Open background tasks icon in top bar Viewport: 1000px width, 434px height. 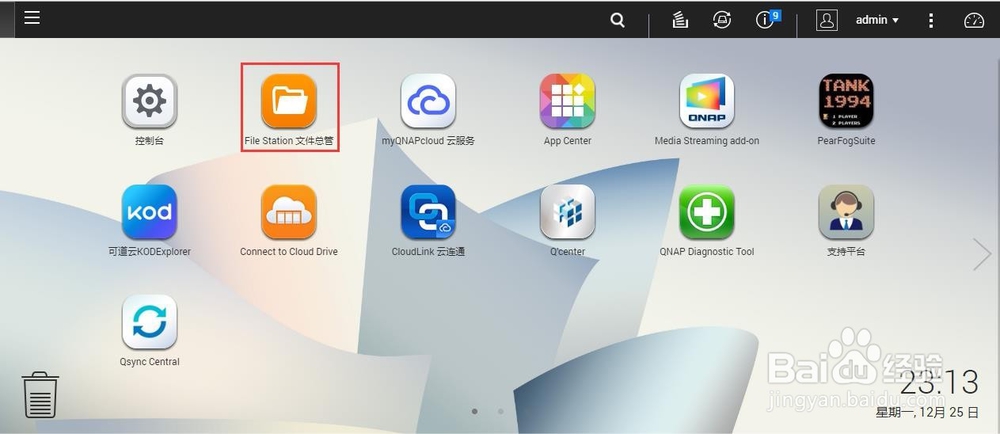pyautogui.click(x=680, y=20)
